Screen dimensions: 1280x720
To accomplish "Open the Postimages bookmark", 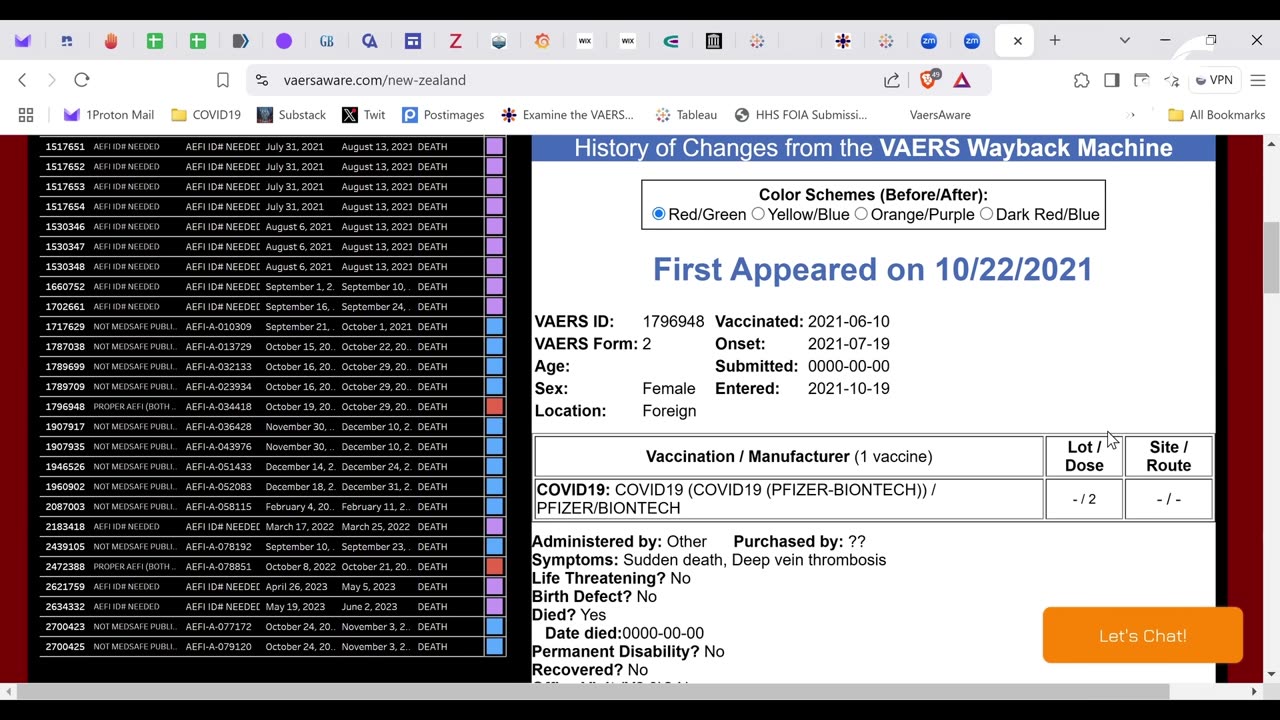I will pos(443,115).
